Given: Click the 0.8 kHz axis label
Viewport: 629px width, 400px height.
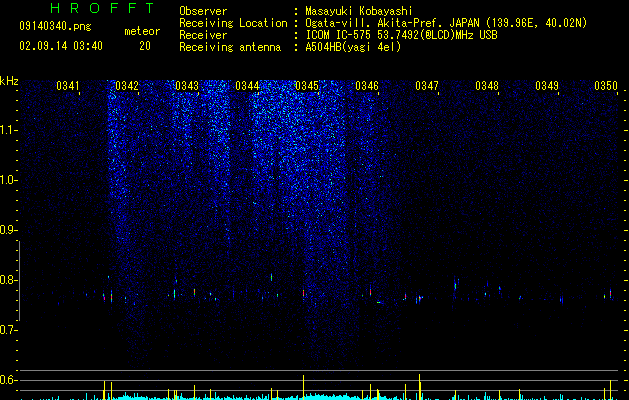Looking at the screenshot, I should click(8, 280).
